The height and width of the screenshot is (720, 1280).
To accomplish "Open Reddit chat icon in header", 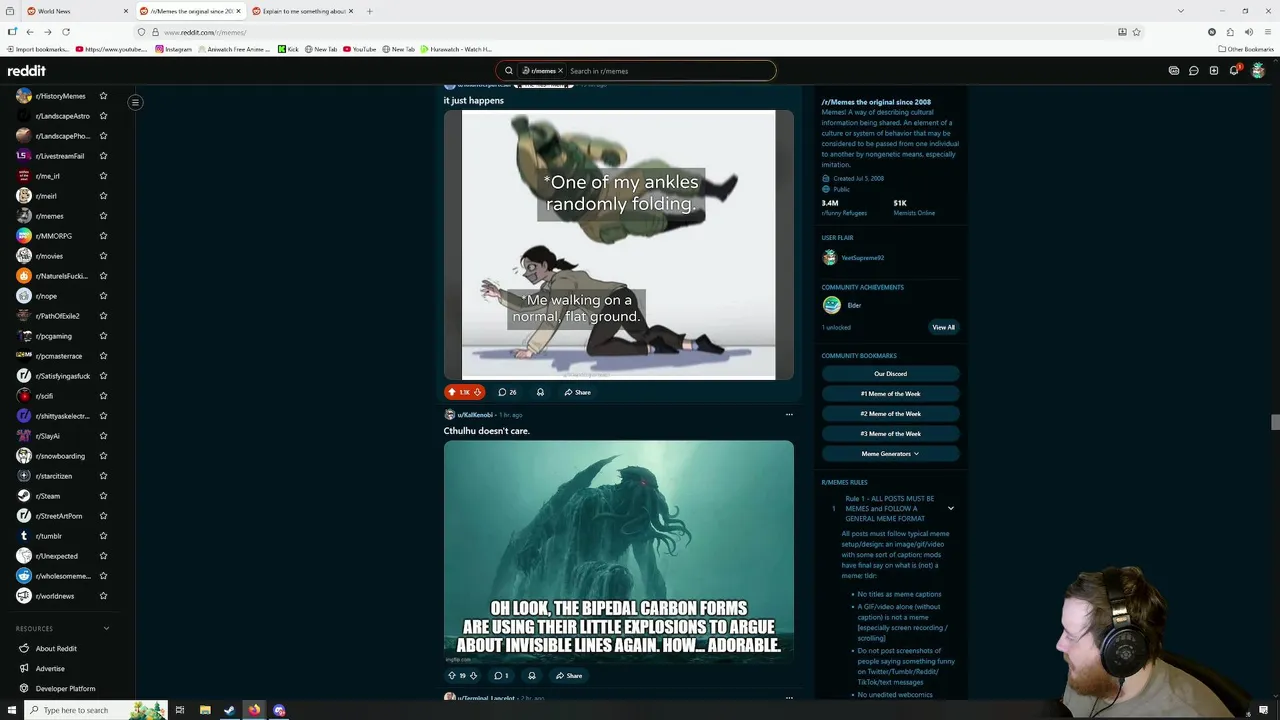I will (x=1194, y=71).
